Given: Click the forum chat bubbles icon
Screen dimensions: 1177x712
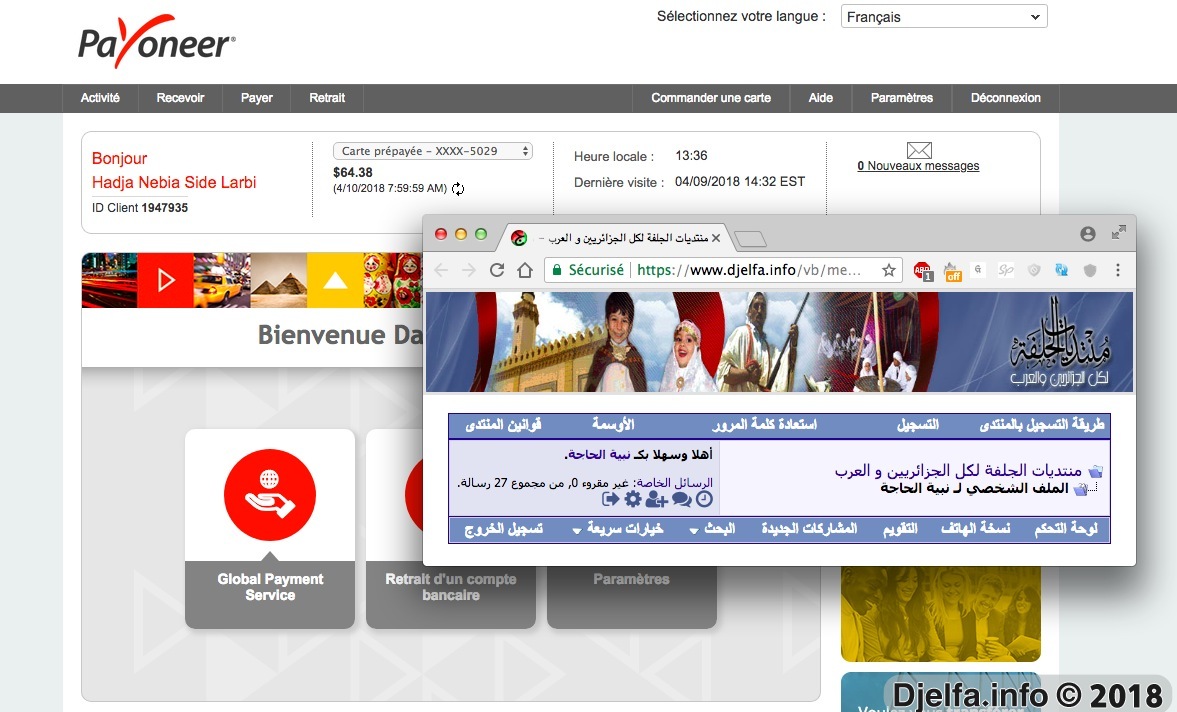Looking at the screenshot, I should [682, 499].
